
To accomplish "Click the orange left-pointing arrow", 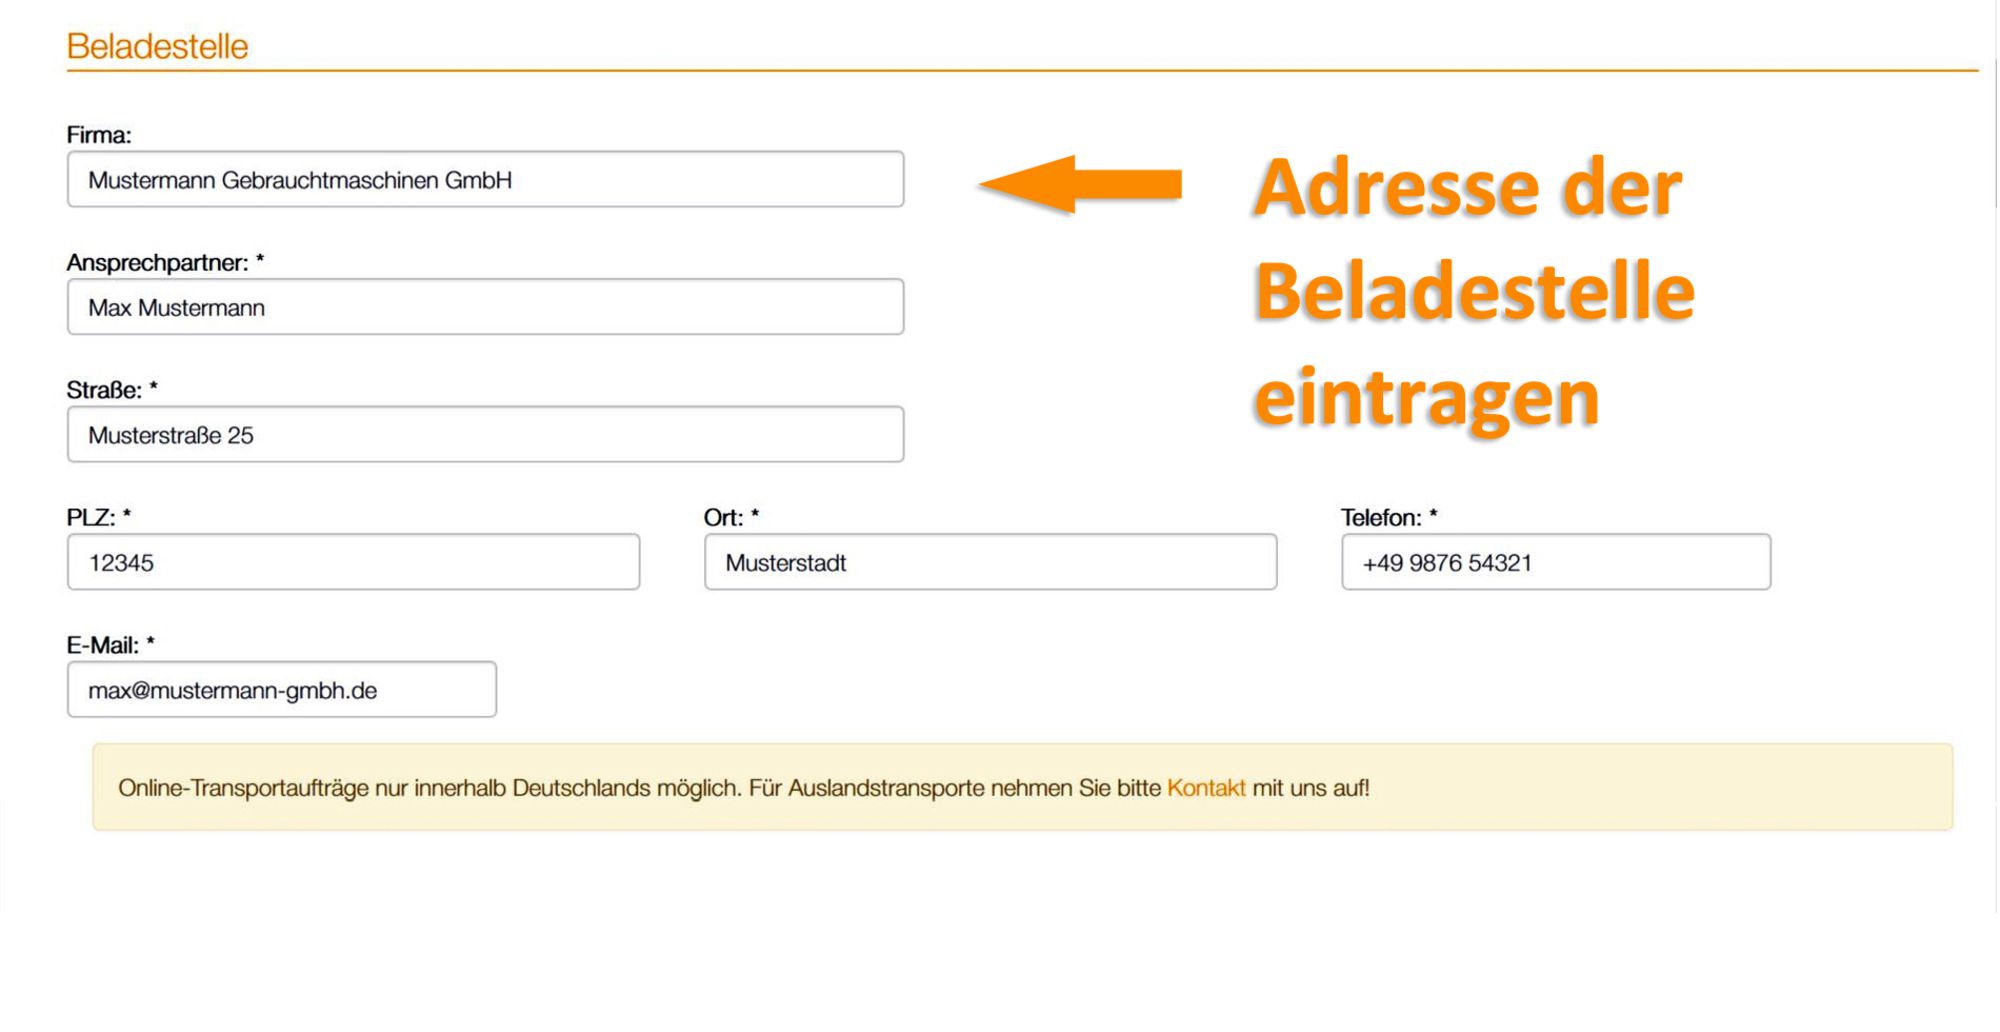I will pos(1078,185).
